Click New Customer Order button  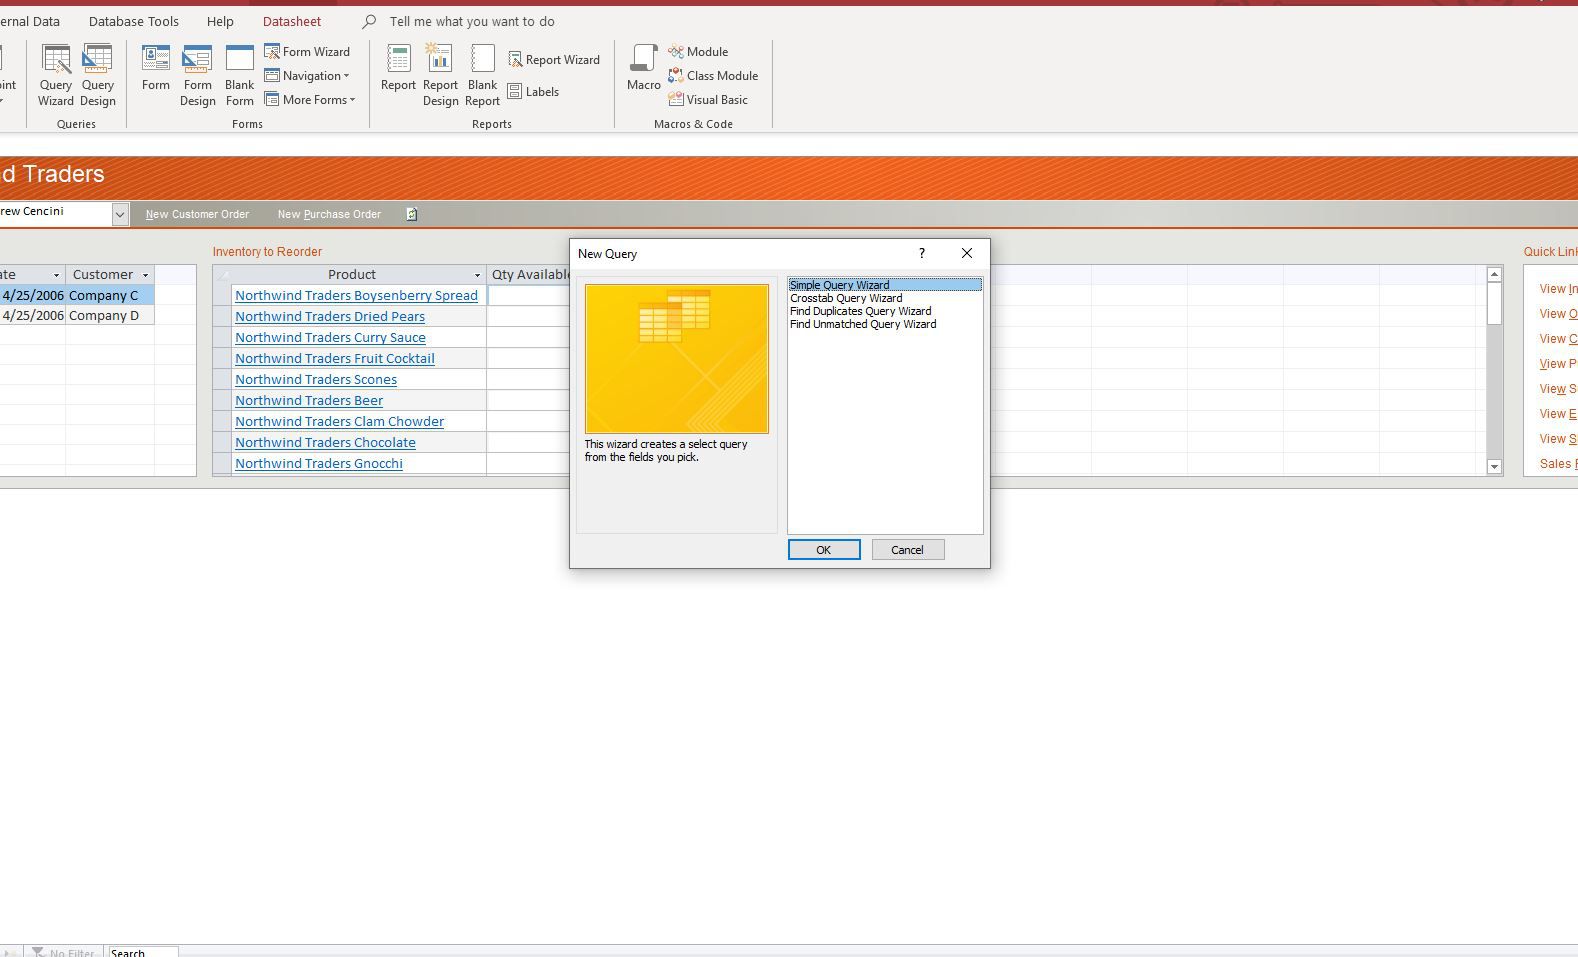[197, 214]
